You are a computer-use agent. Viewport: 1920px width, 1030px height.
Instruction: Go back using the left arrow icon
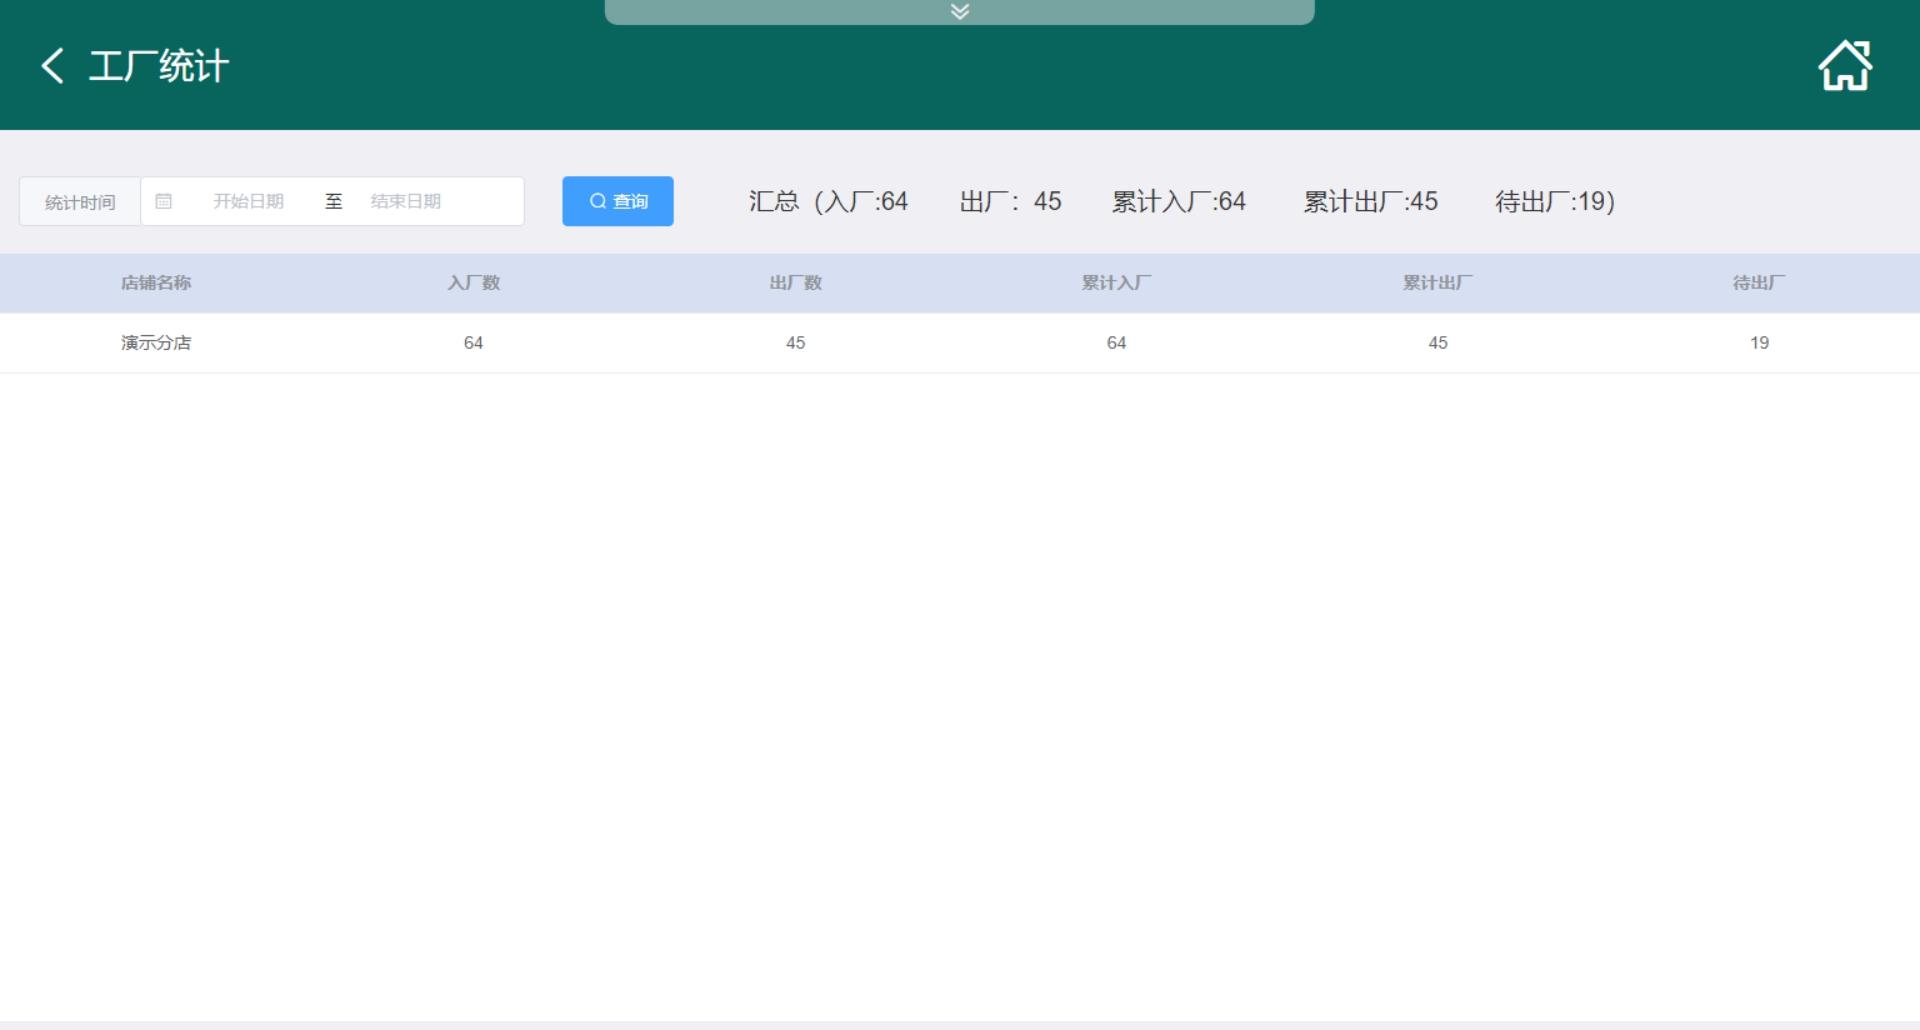pos(52,66)
